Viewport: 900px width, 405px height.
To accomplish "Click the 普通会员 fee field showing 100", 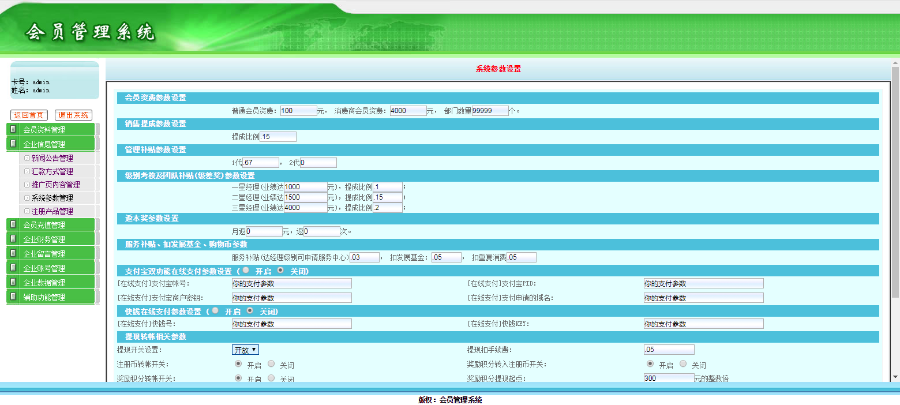I will 298,111.
